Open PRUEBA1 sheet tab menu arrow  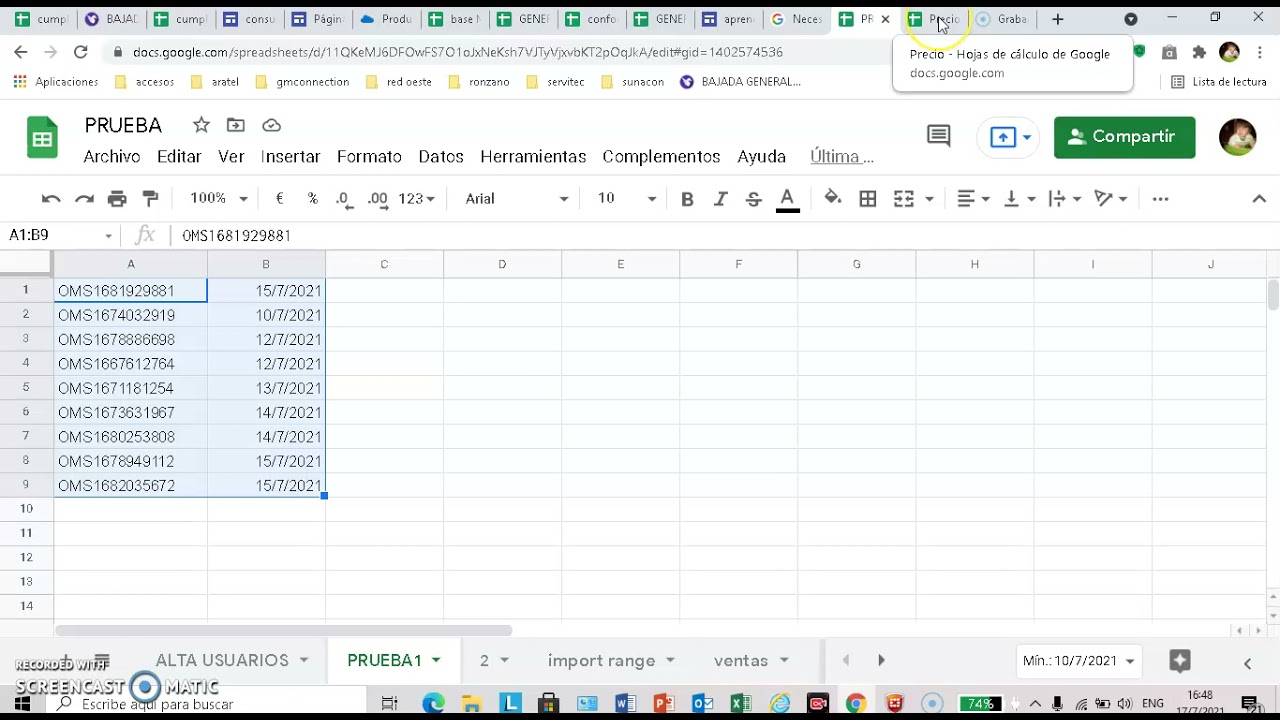pyautogui.click(x=436, y=661)
